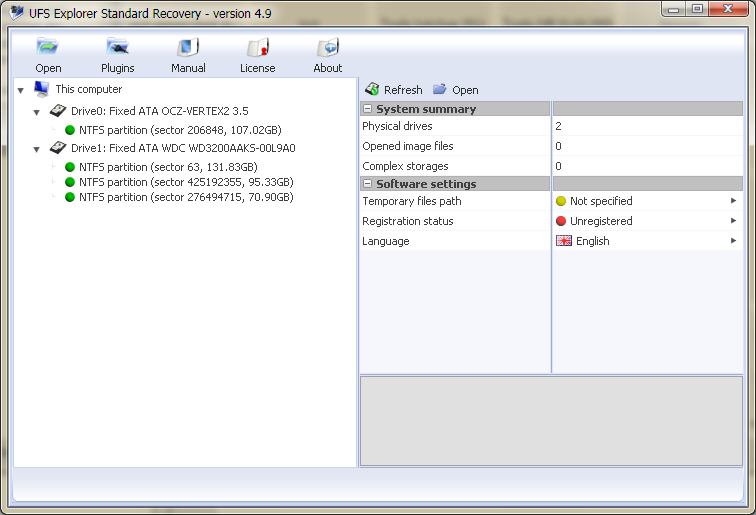Click the Complex storages row label
Screen dimensions: 756x515
click(405, 166)
